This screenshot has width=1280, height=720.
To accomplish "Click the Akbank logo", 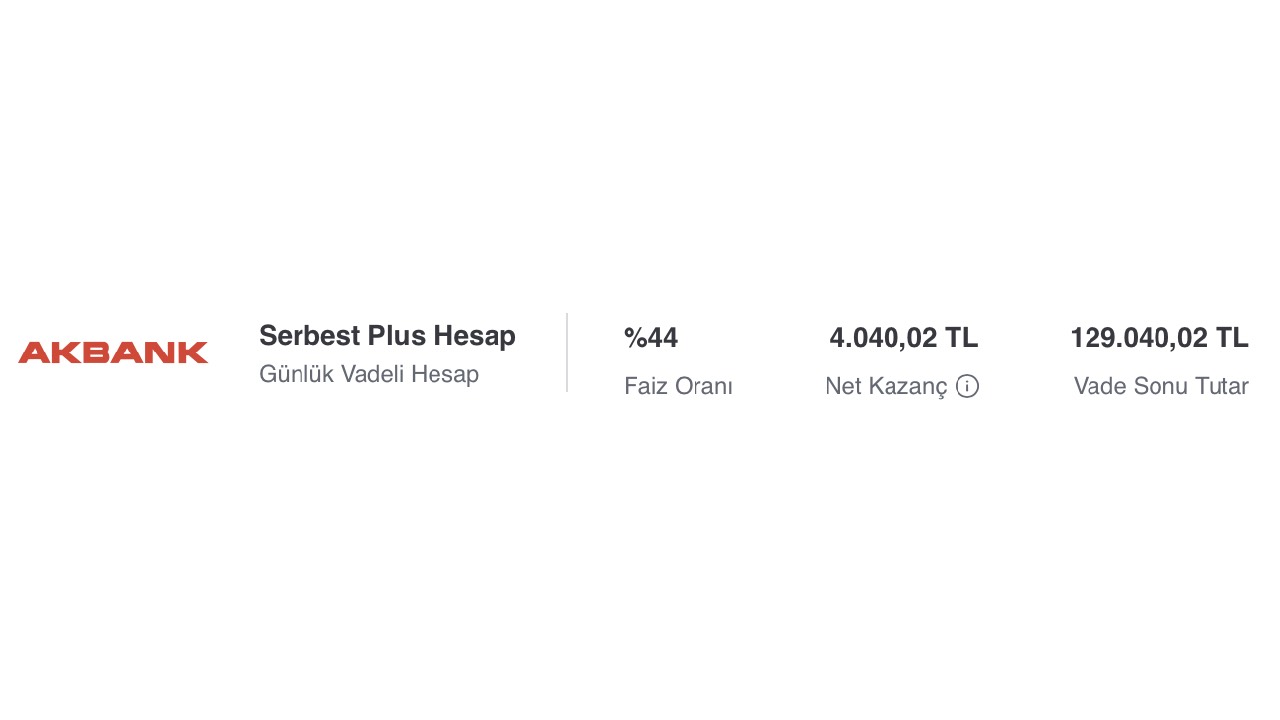I will (113, 352).
